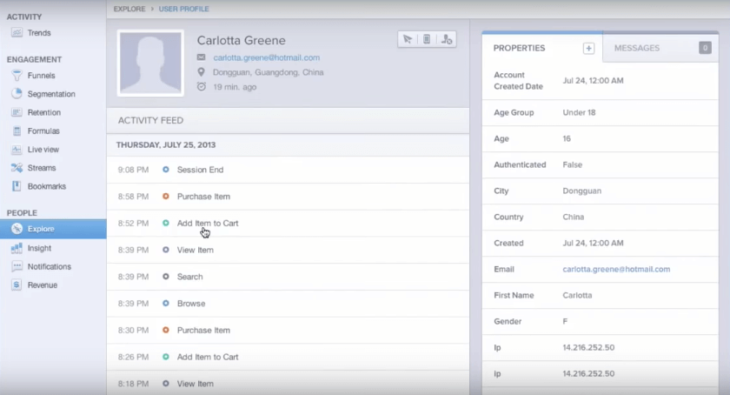Select Live view in sidebar

[43, 150]
